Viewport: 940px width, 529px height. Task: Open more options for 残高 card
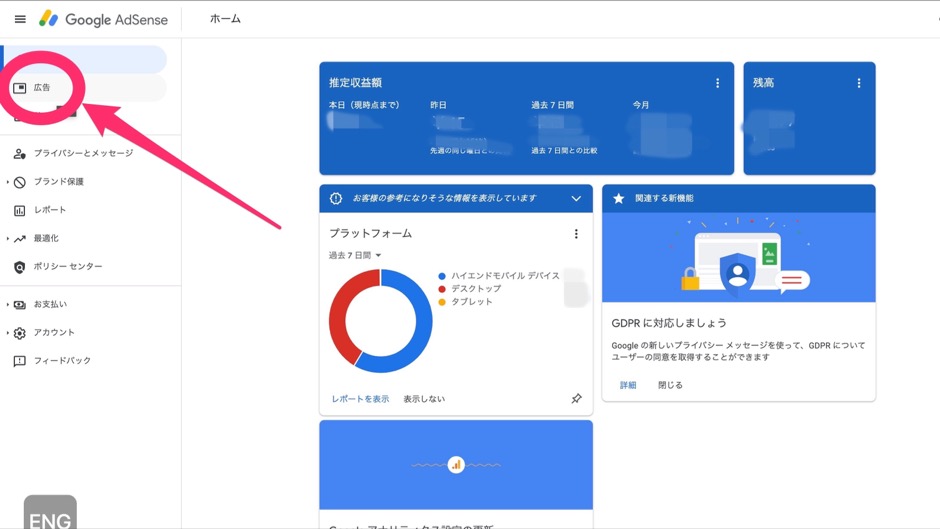point(858,83)
